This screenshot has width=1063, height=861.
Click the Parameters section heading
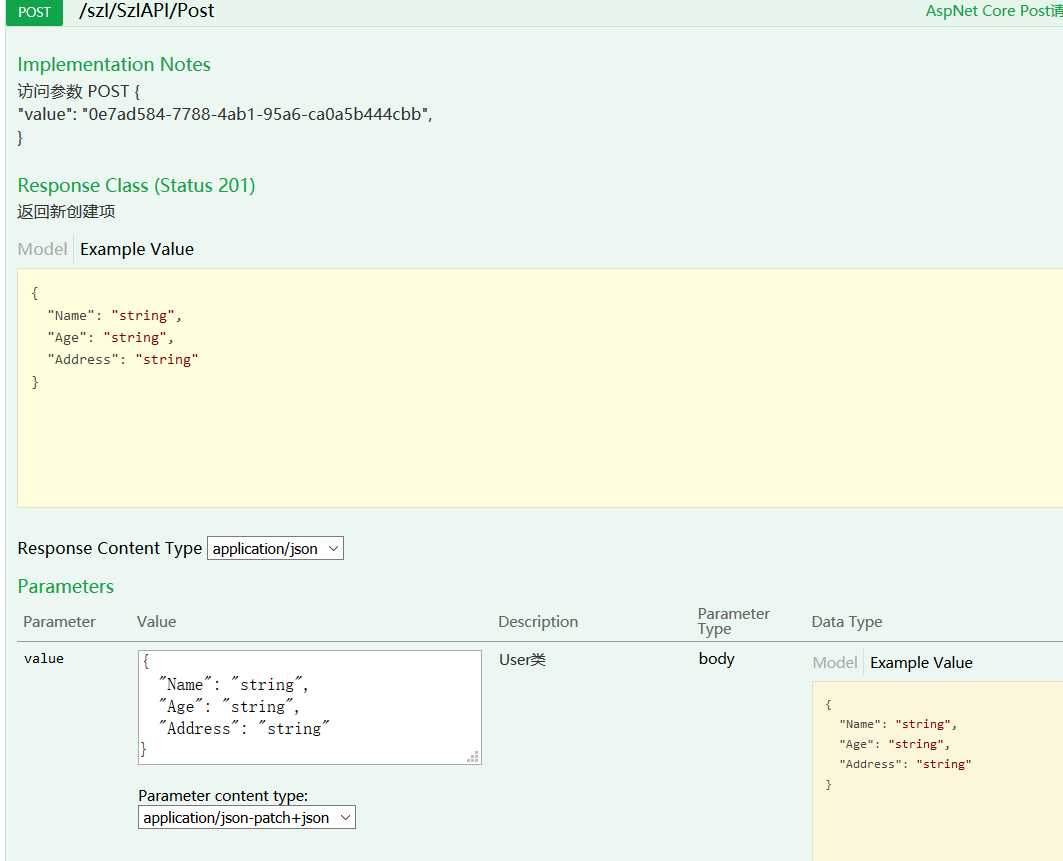tap(66, 586)
